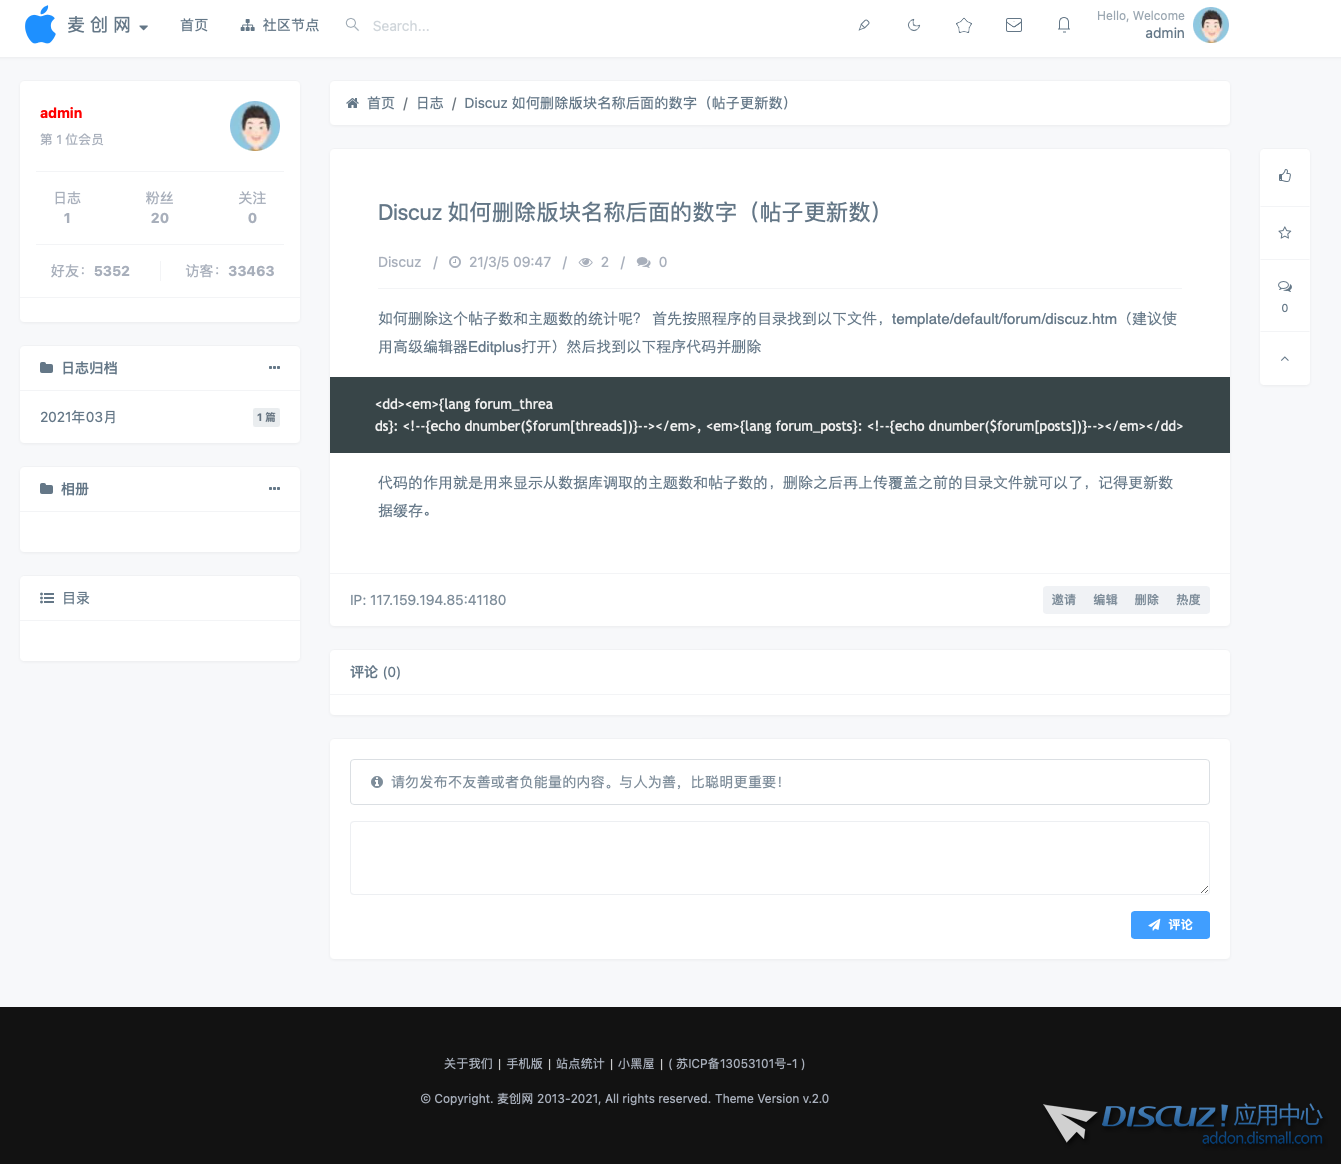Click the 评论 (0) heading
Image resolution: width=1341 pixels, height=1164 pixels.
coord(375,672)
